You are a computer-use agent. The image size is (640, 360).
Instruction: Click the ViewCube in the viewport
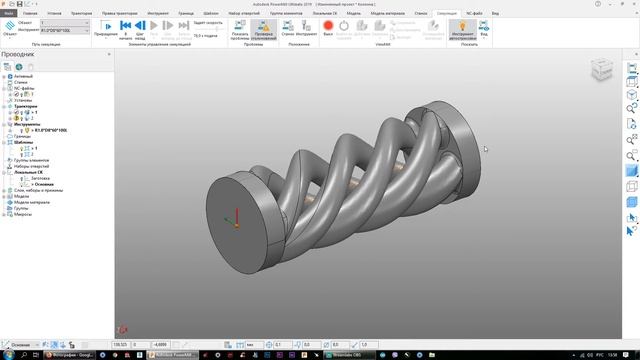click(x=602, y=69)
